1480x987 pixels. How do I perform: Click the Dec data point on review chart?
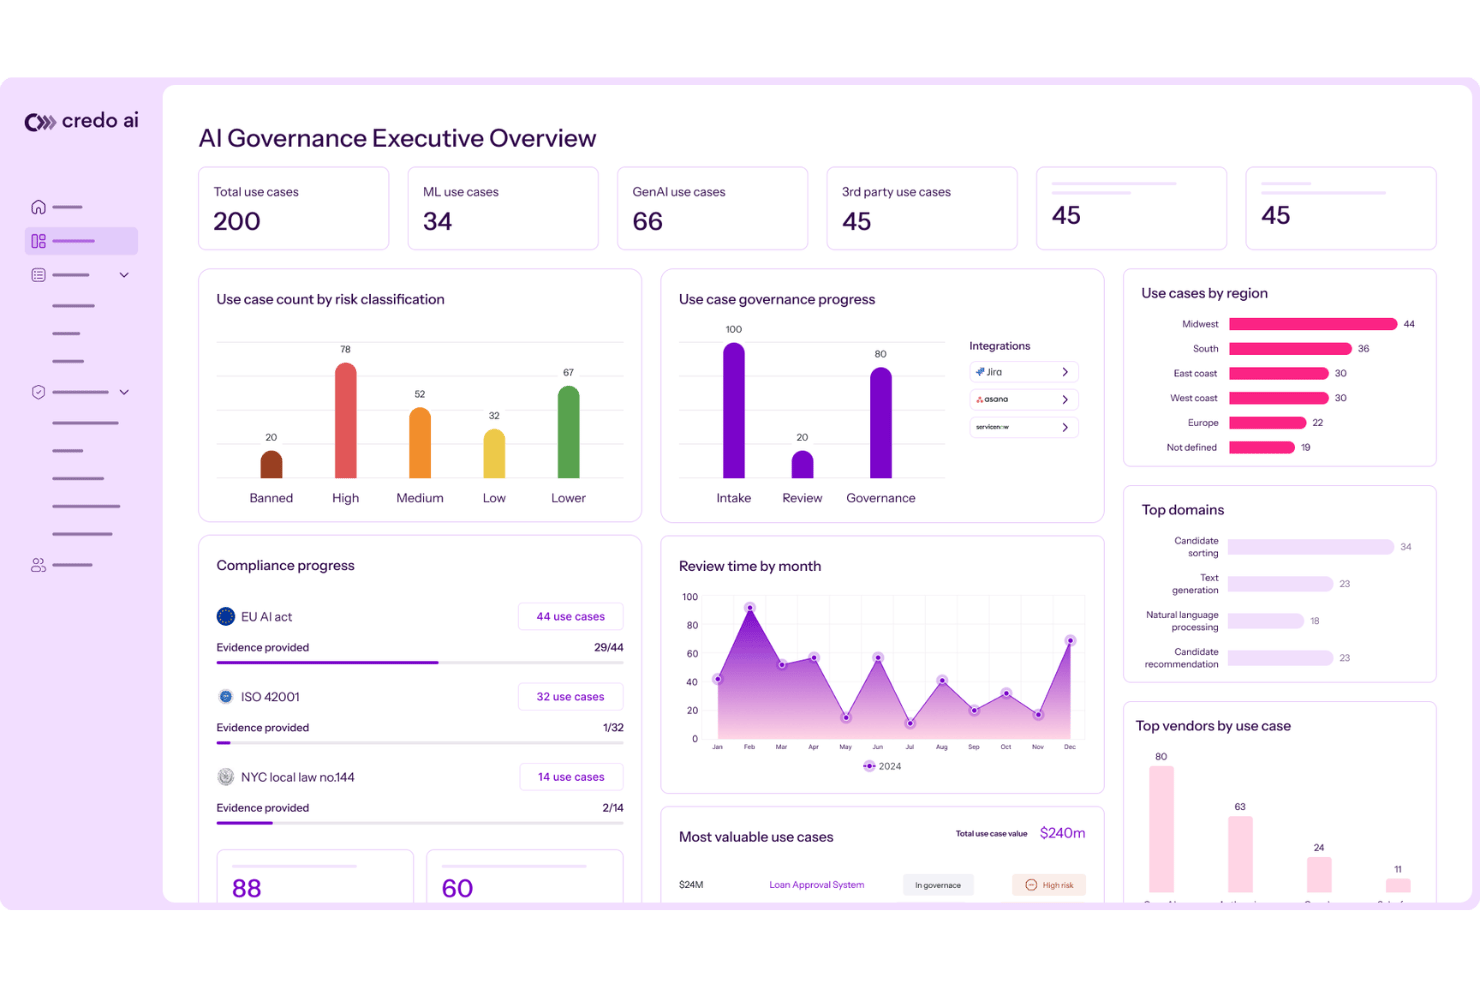[1070, 640]
